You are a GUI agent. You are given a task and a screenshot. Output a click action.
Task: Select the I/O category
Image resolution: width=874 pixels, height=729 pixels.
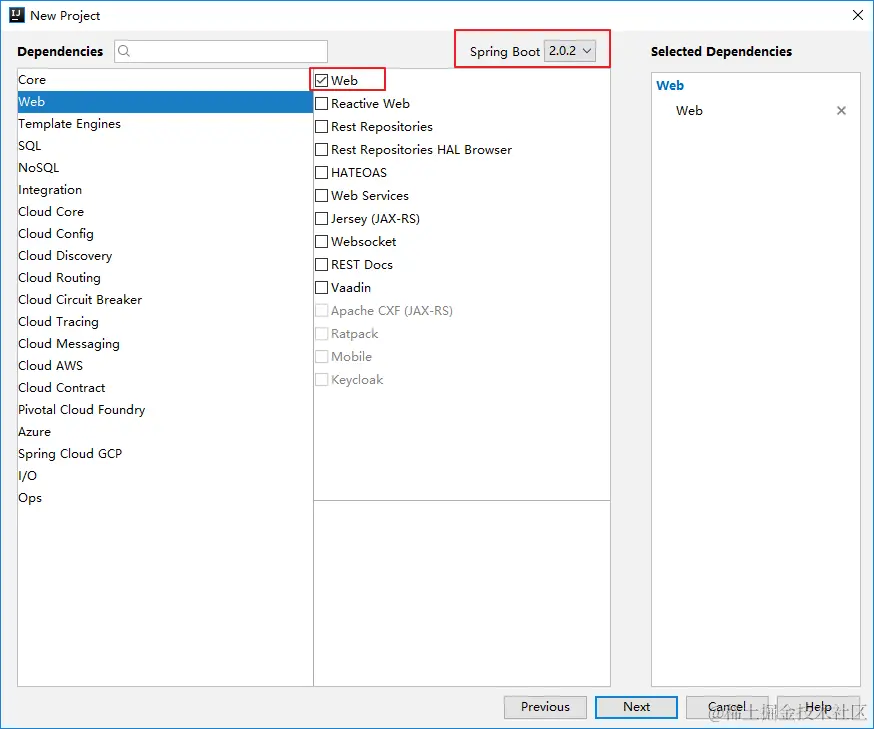pos(165,476)
